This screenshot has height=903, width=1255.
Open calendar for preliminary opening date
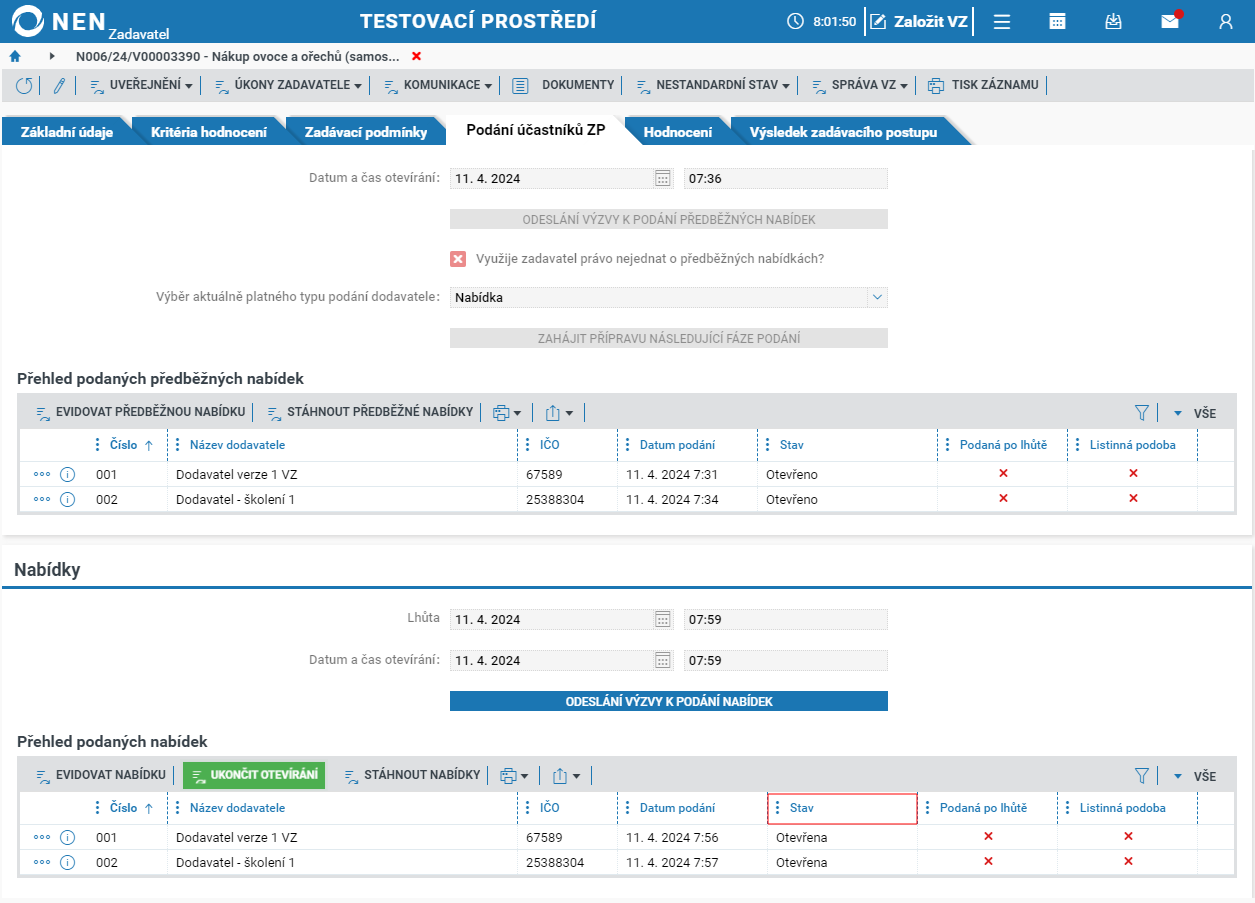click(662, 179)
